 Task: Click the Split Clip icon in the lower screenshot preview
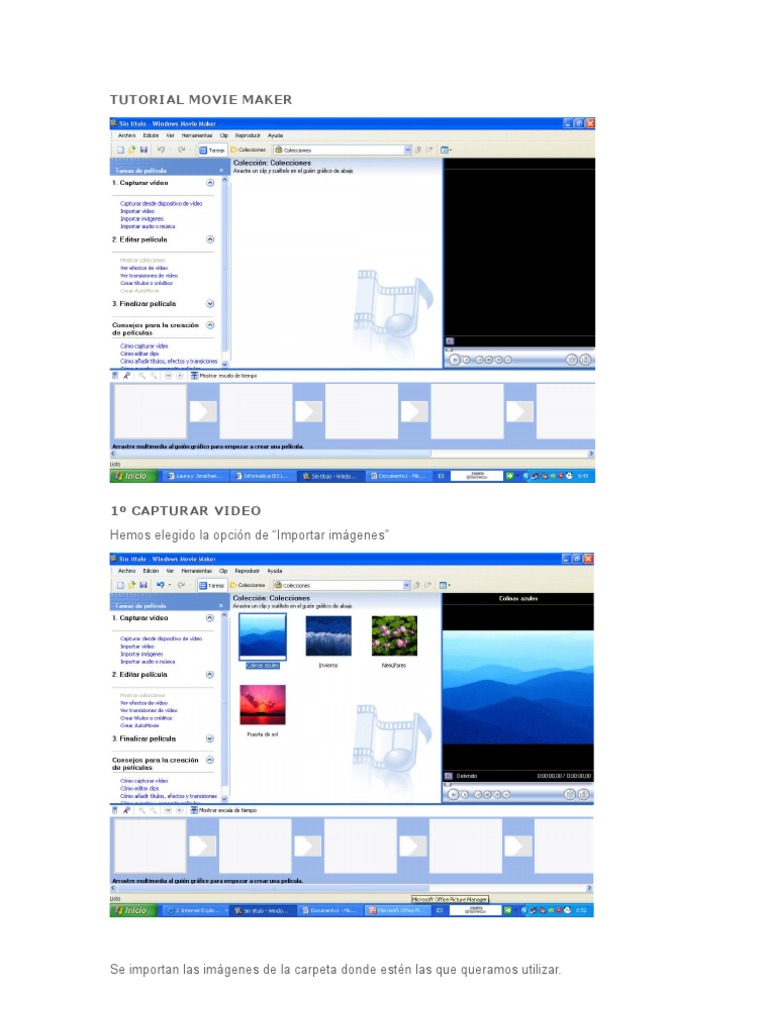[x=570, y=795]
